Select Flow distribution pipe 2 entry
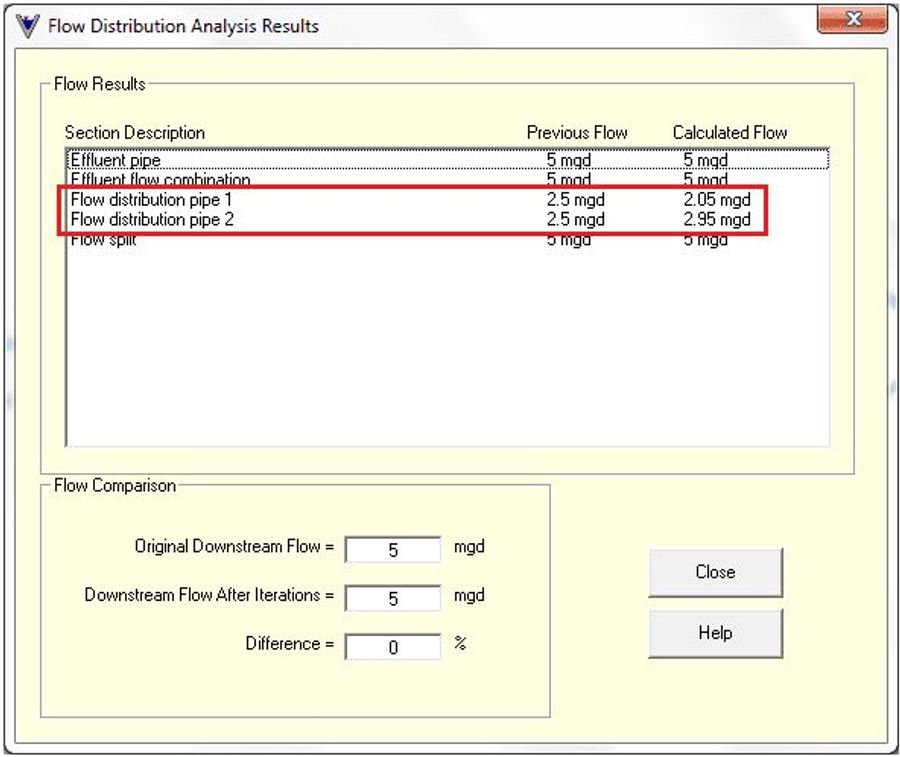The height and width of the screenshot is (757, 900). point(151,219)
